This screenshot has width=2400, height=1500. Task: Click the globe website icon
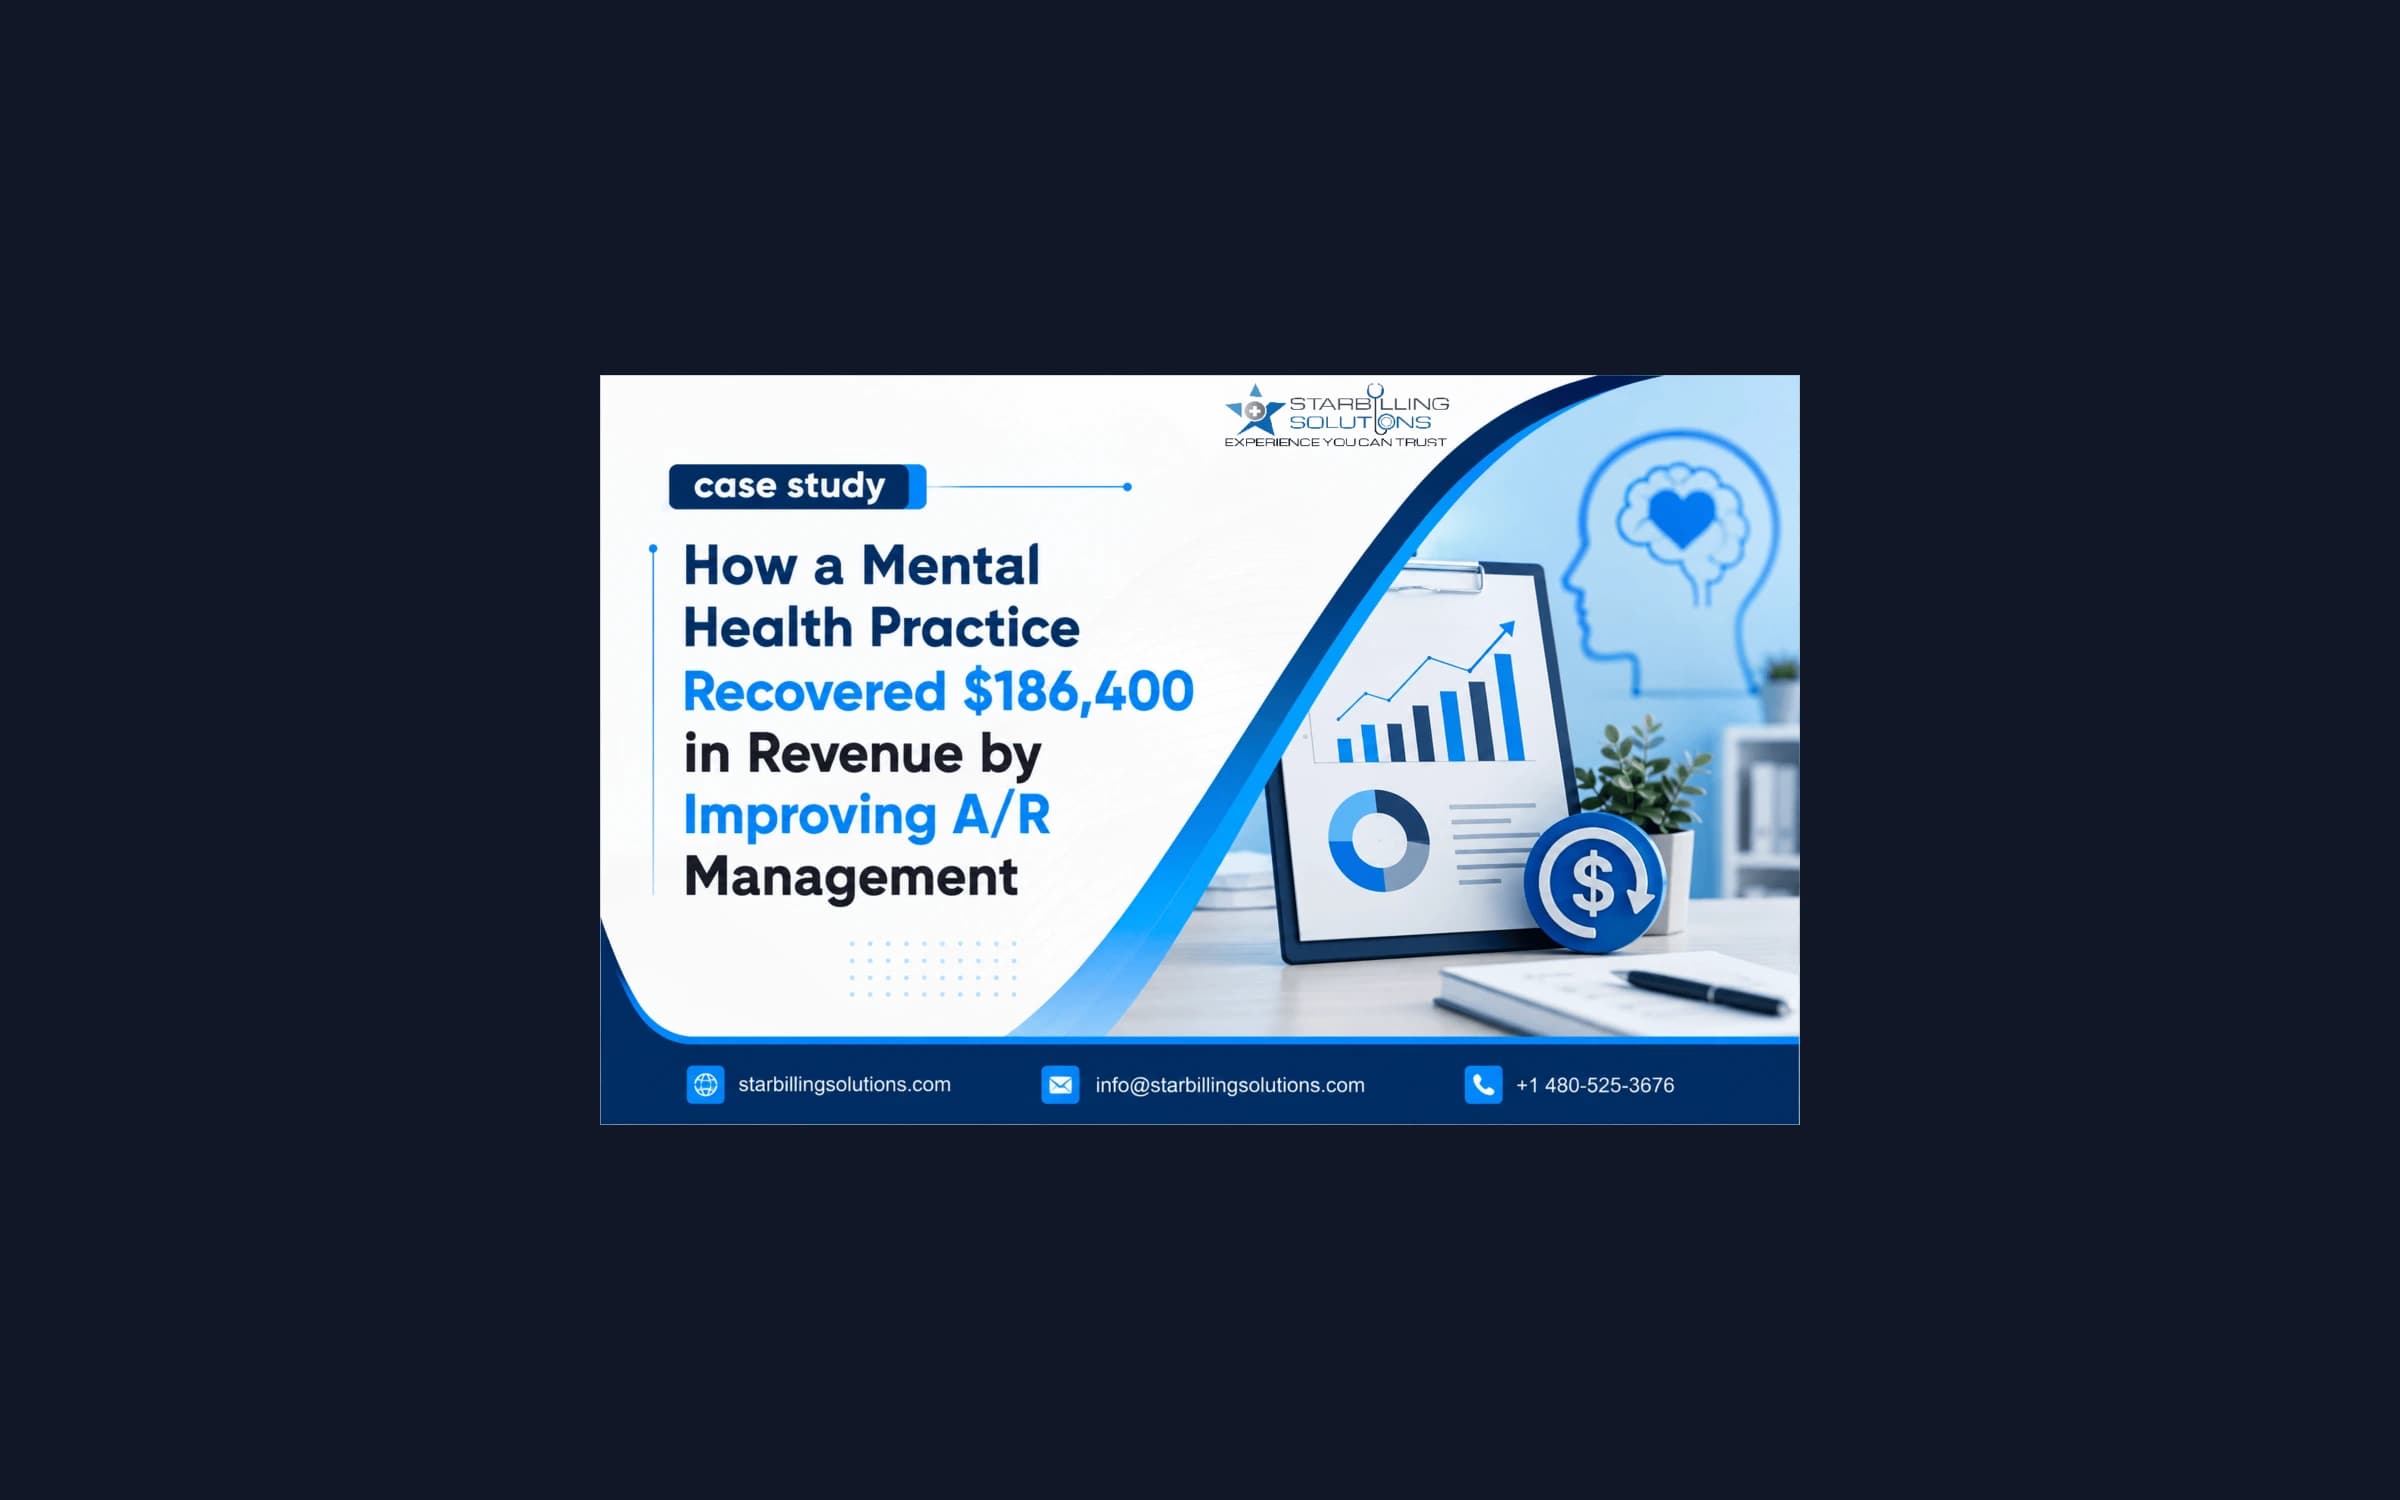(x=705, y=1085)
